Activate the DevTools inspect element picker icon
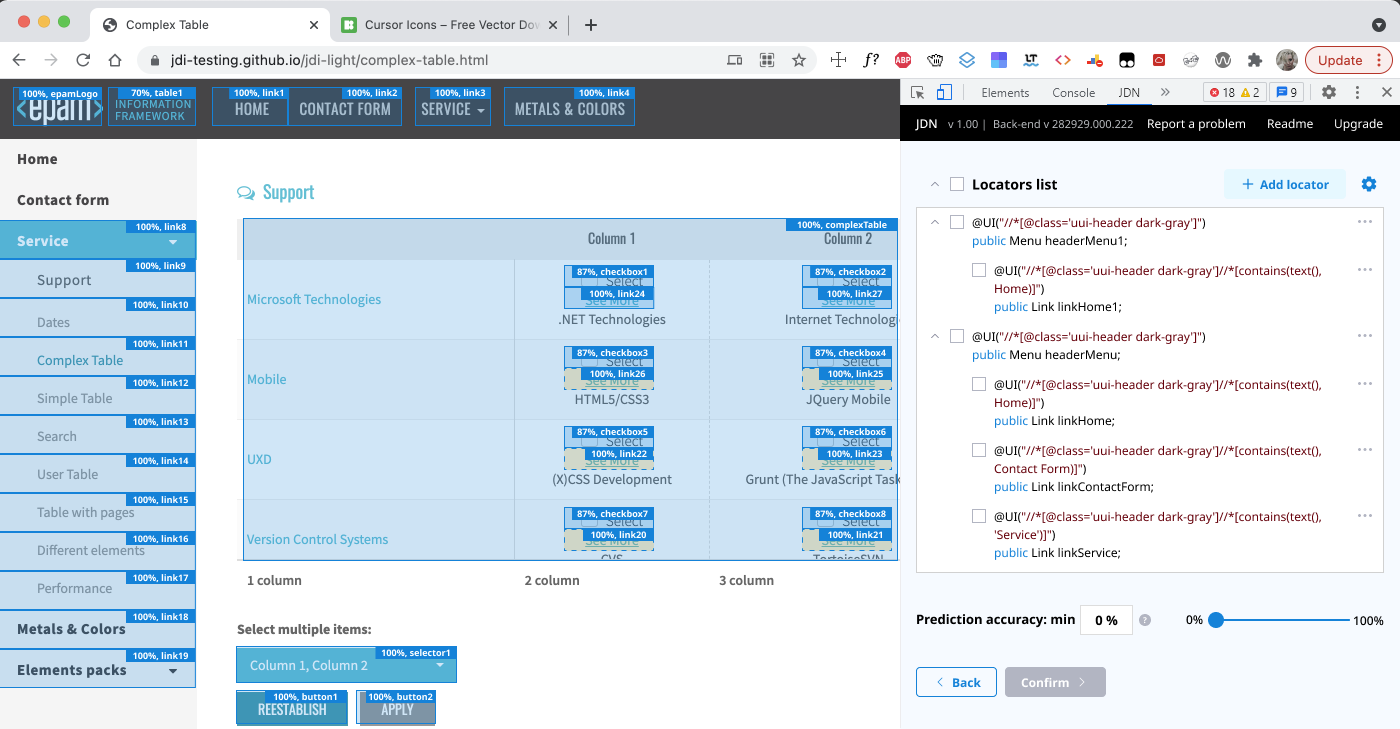Image resolution: width=1400 pixels, height=729 pixels. (x=918, y=92)
